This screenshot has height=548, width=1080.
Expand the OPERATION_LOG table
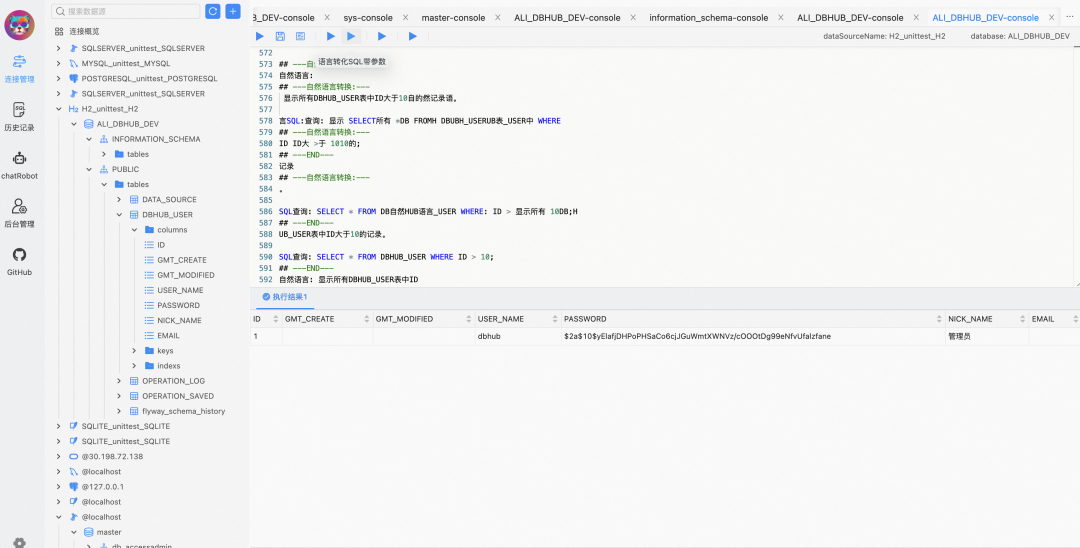coord(119,381)
